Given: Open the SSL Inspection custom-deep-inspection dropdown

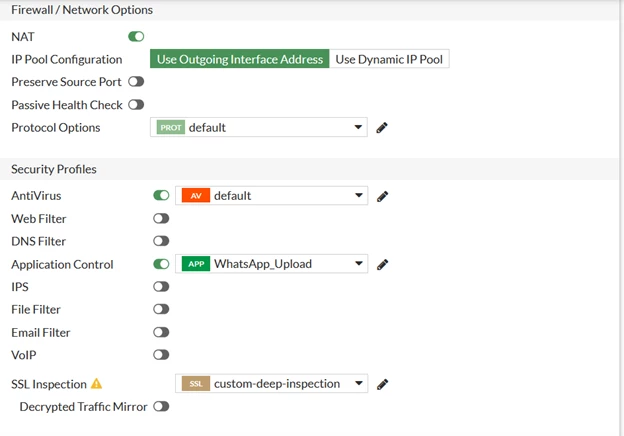Looking at the screenshot, I should click(271, 383).
